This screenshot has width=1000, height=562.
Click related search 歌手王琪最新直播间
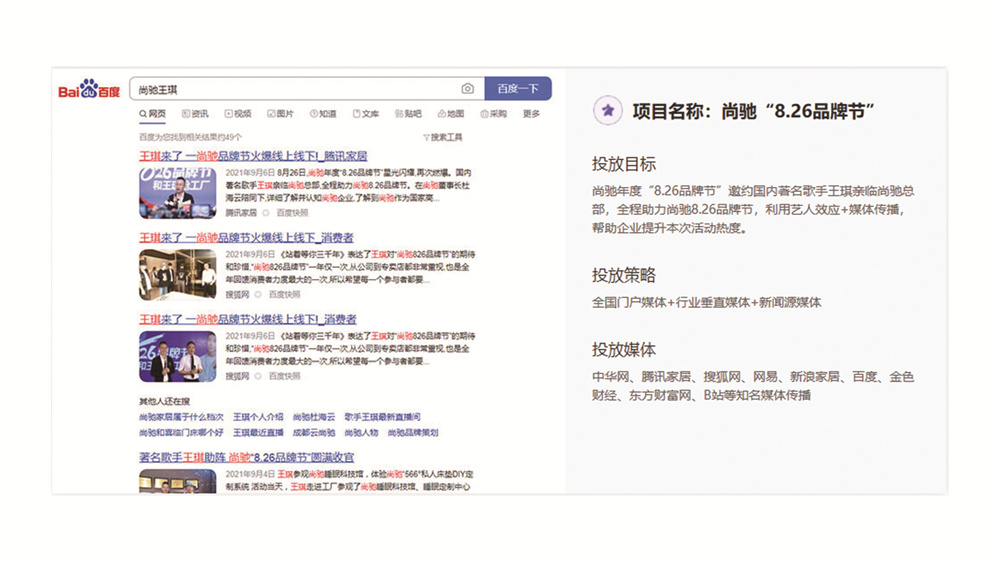pos(382,416)
